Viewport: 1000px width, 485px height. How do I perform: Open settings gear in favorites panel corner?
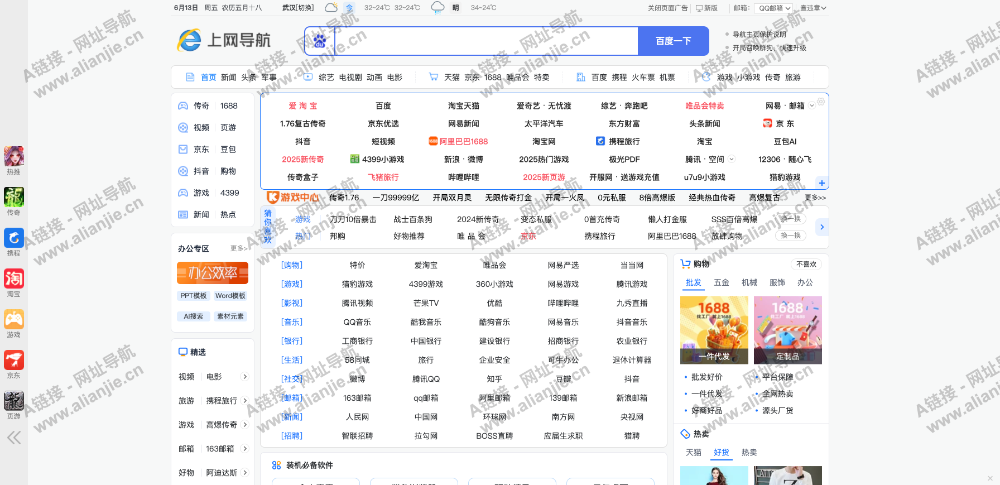click(x=821, y=101)
